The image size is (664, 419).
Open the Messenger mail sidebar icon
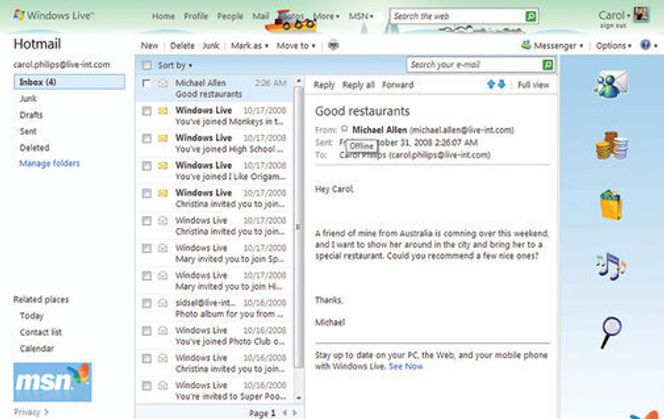pyautogui.click(x=611, y=84)
